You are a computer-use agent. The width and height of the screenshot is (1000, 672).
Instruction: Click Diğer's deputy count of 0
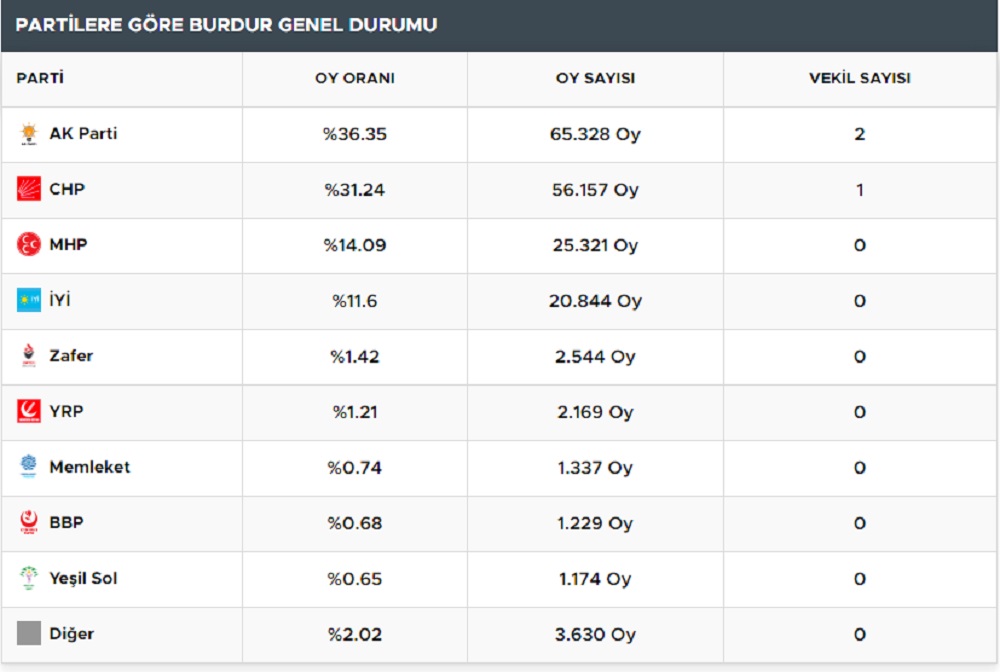coord(860,634)
